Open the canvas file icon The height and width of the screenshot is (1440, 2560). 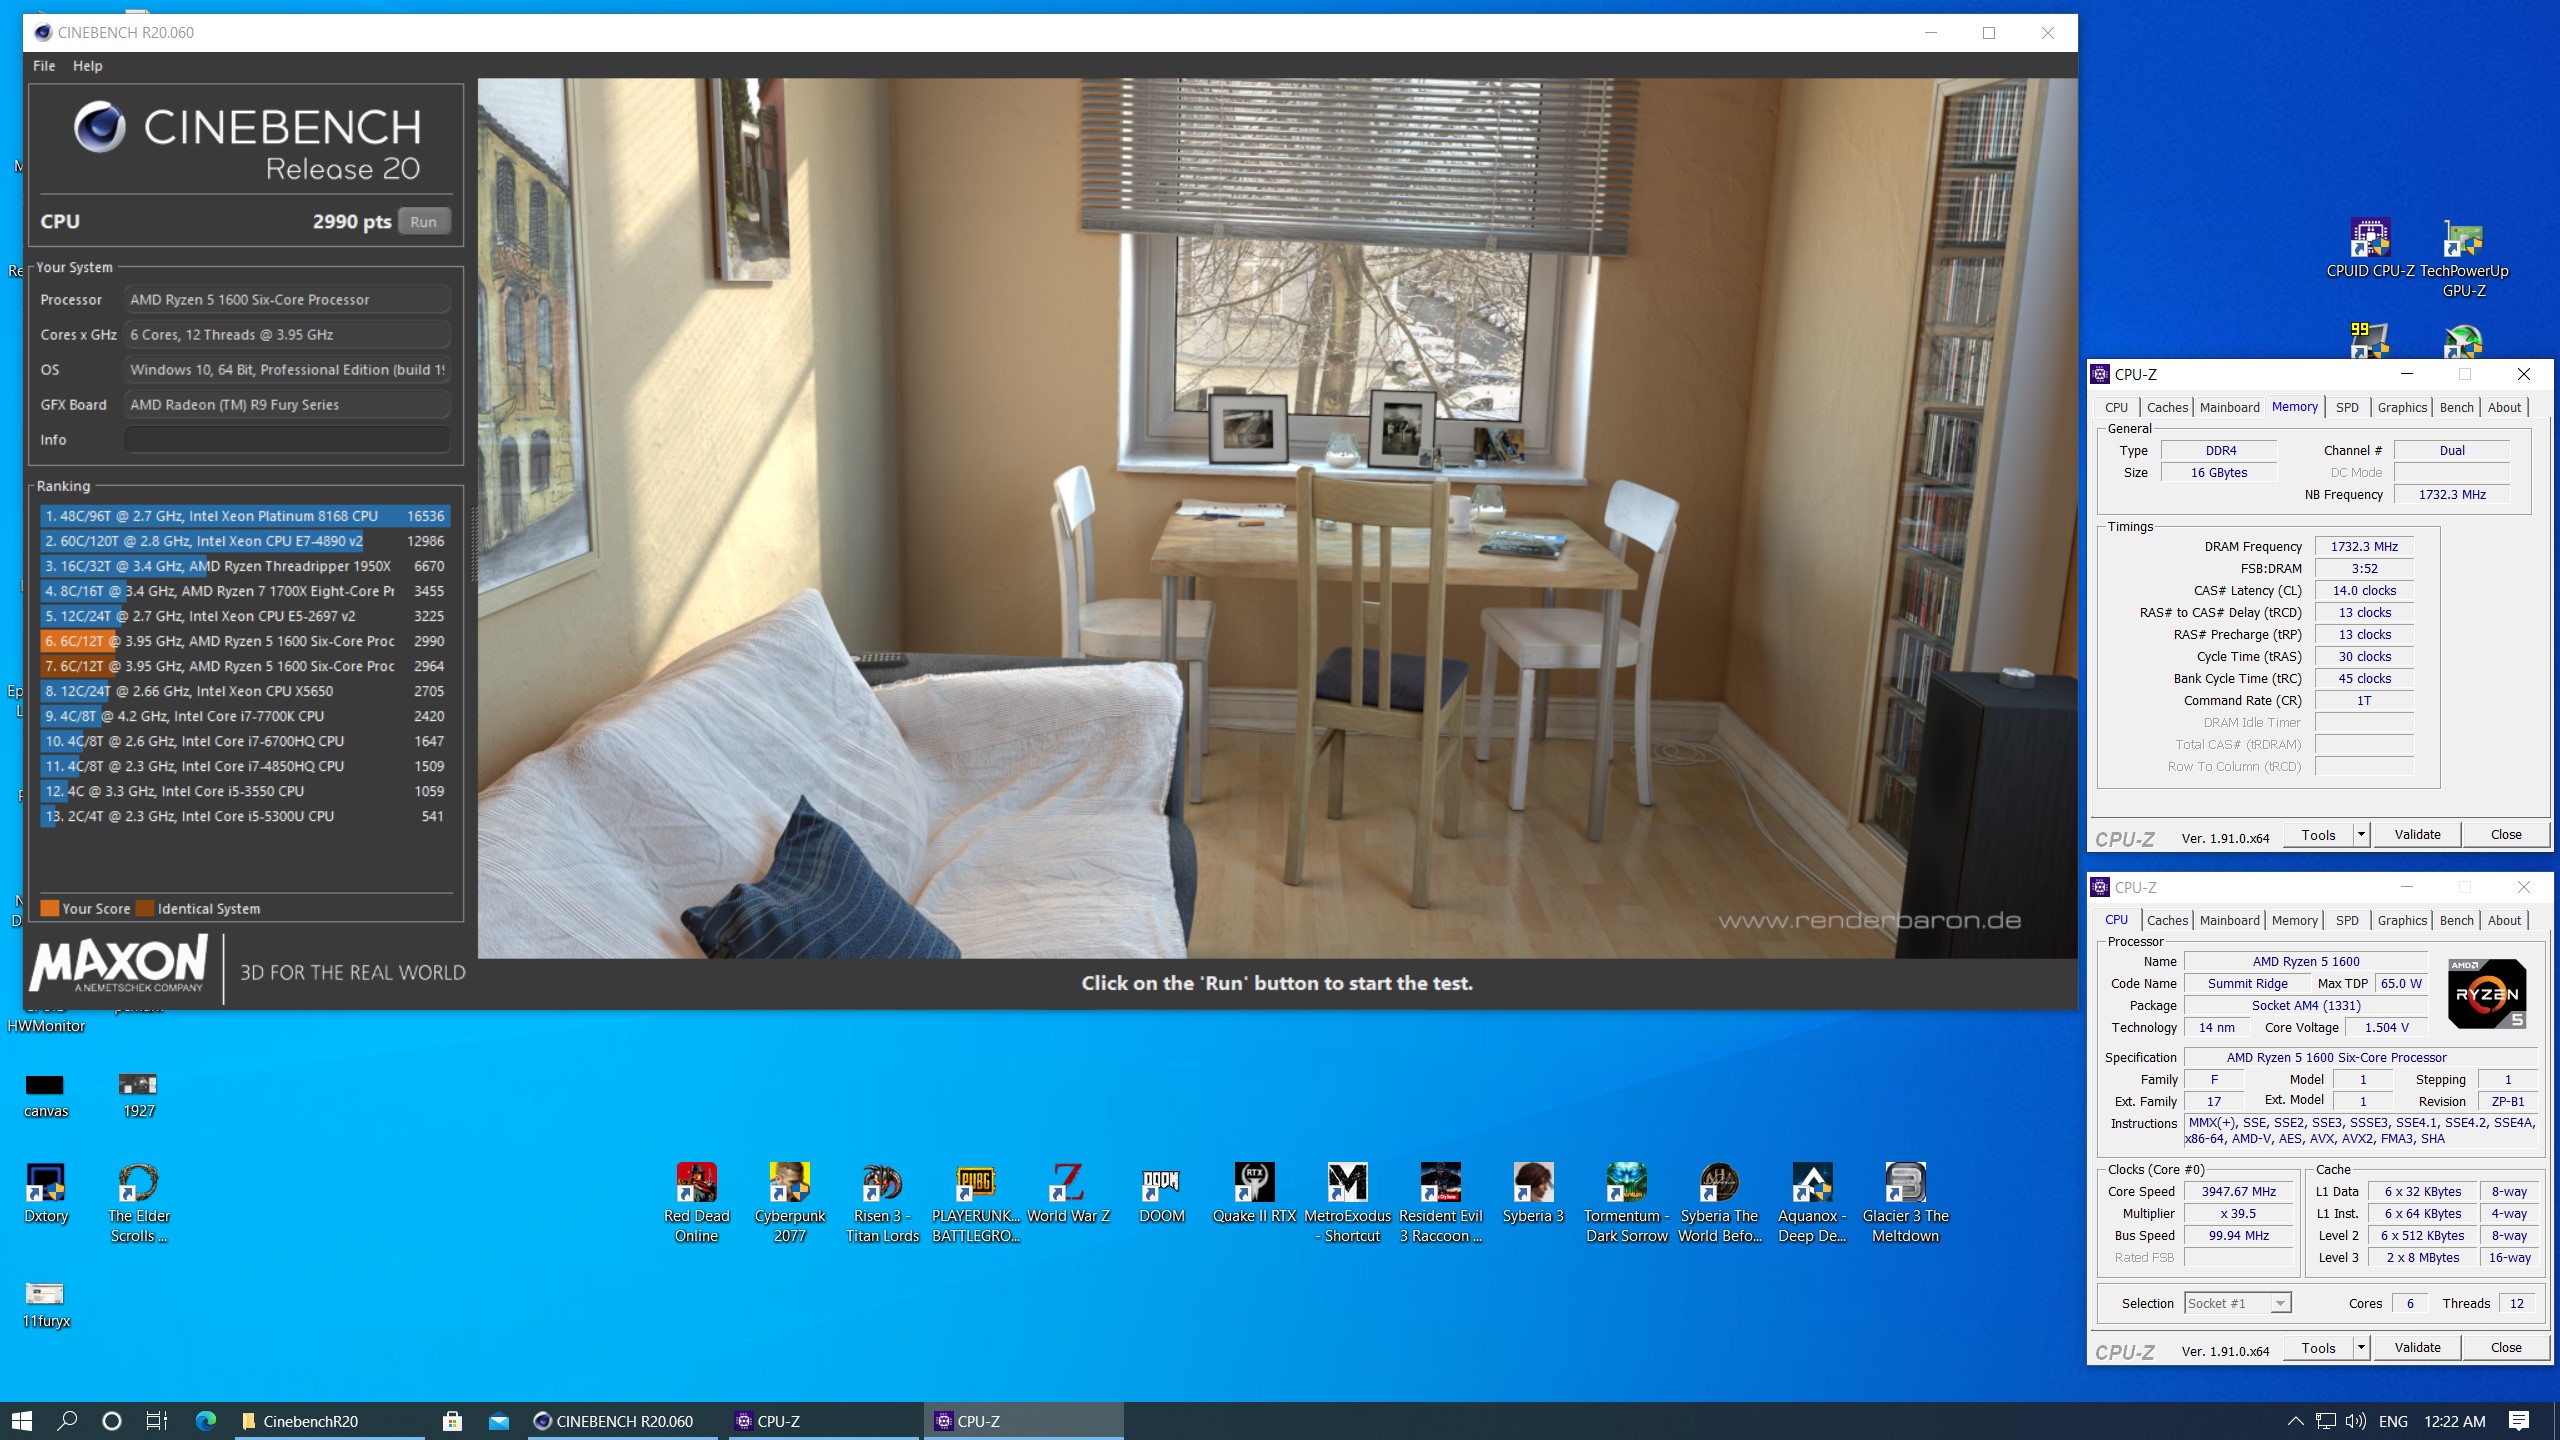pos(46,1095)
